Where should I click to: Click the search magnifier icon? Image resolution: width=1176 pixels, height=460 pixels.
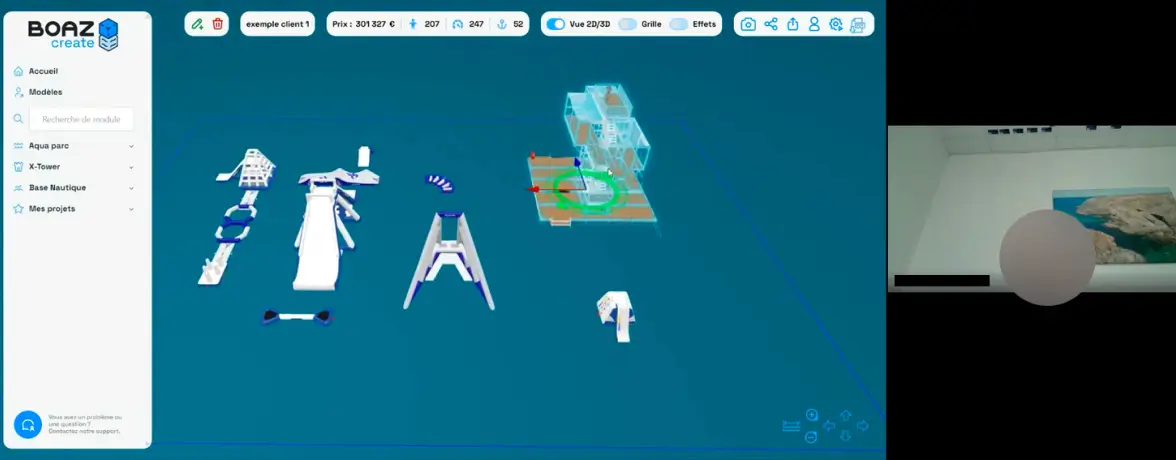[x=19, y=119]
